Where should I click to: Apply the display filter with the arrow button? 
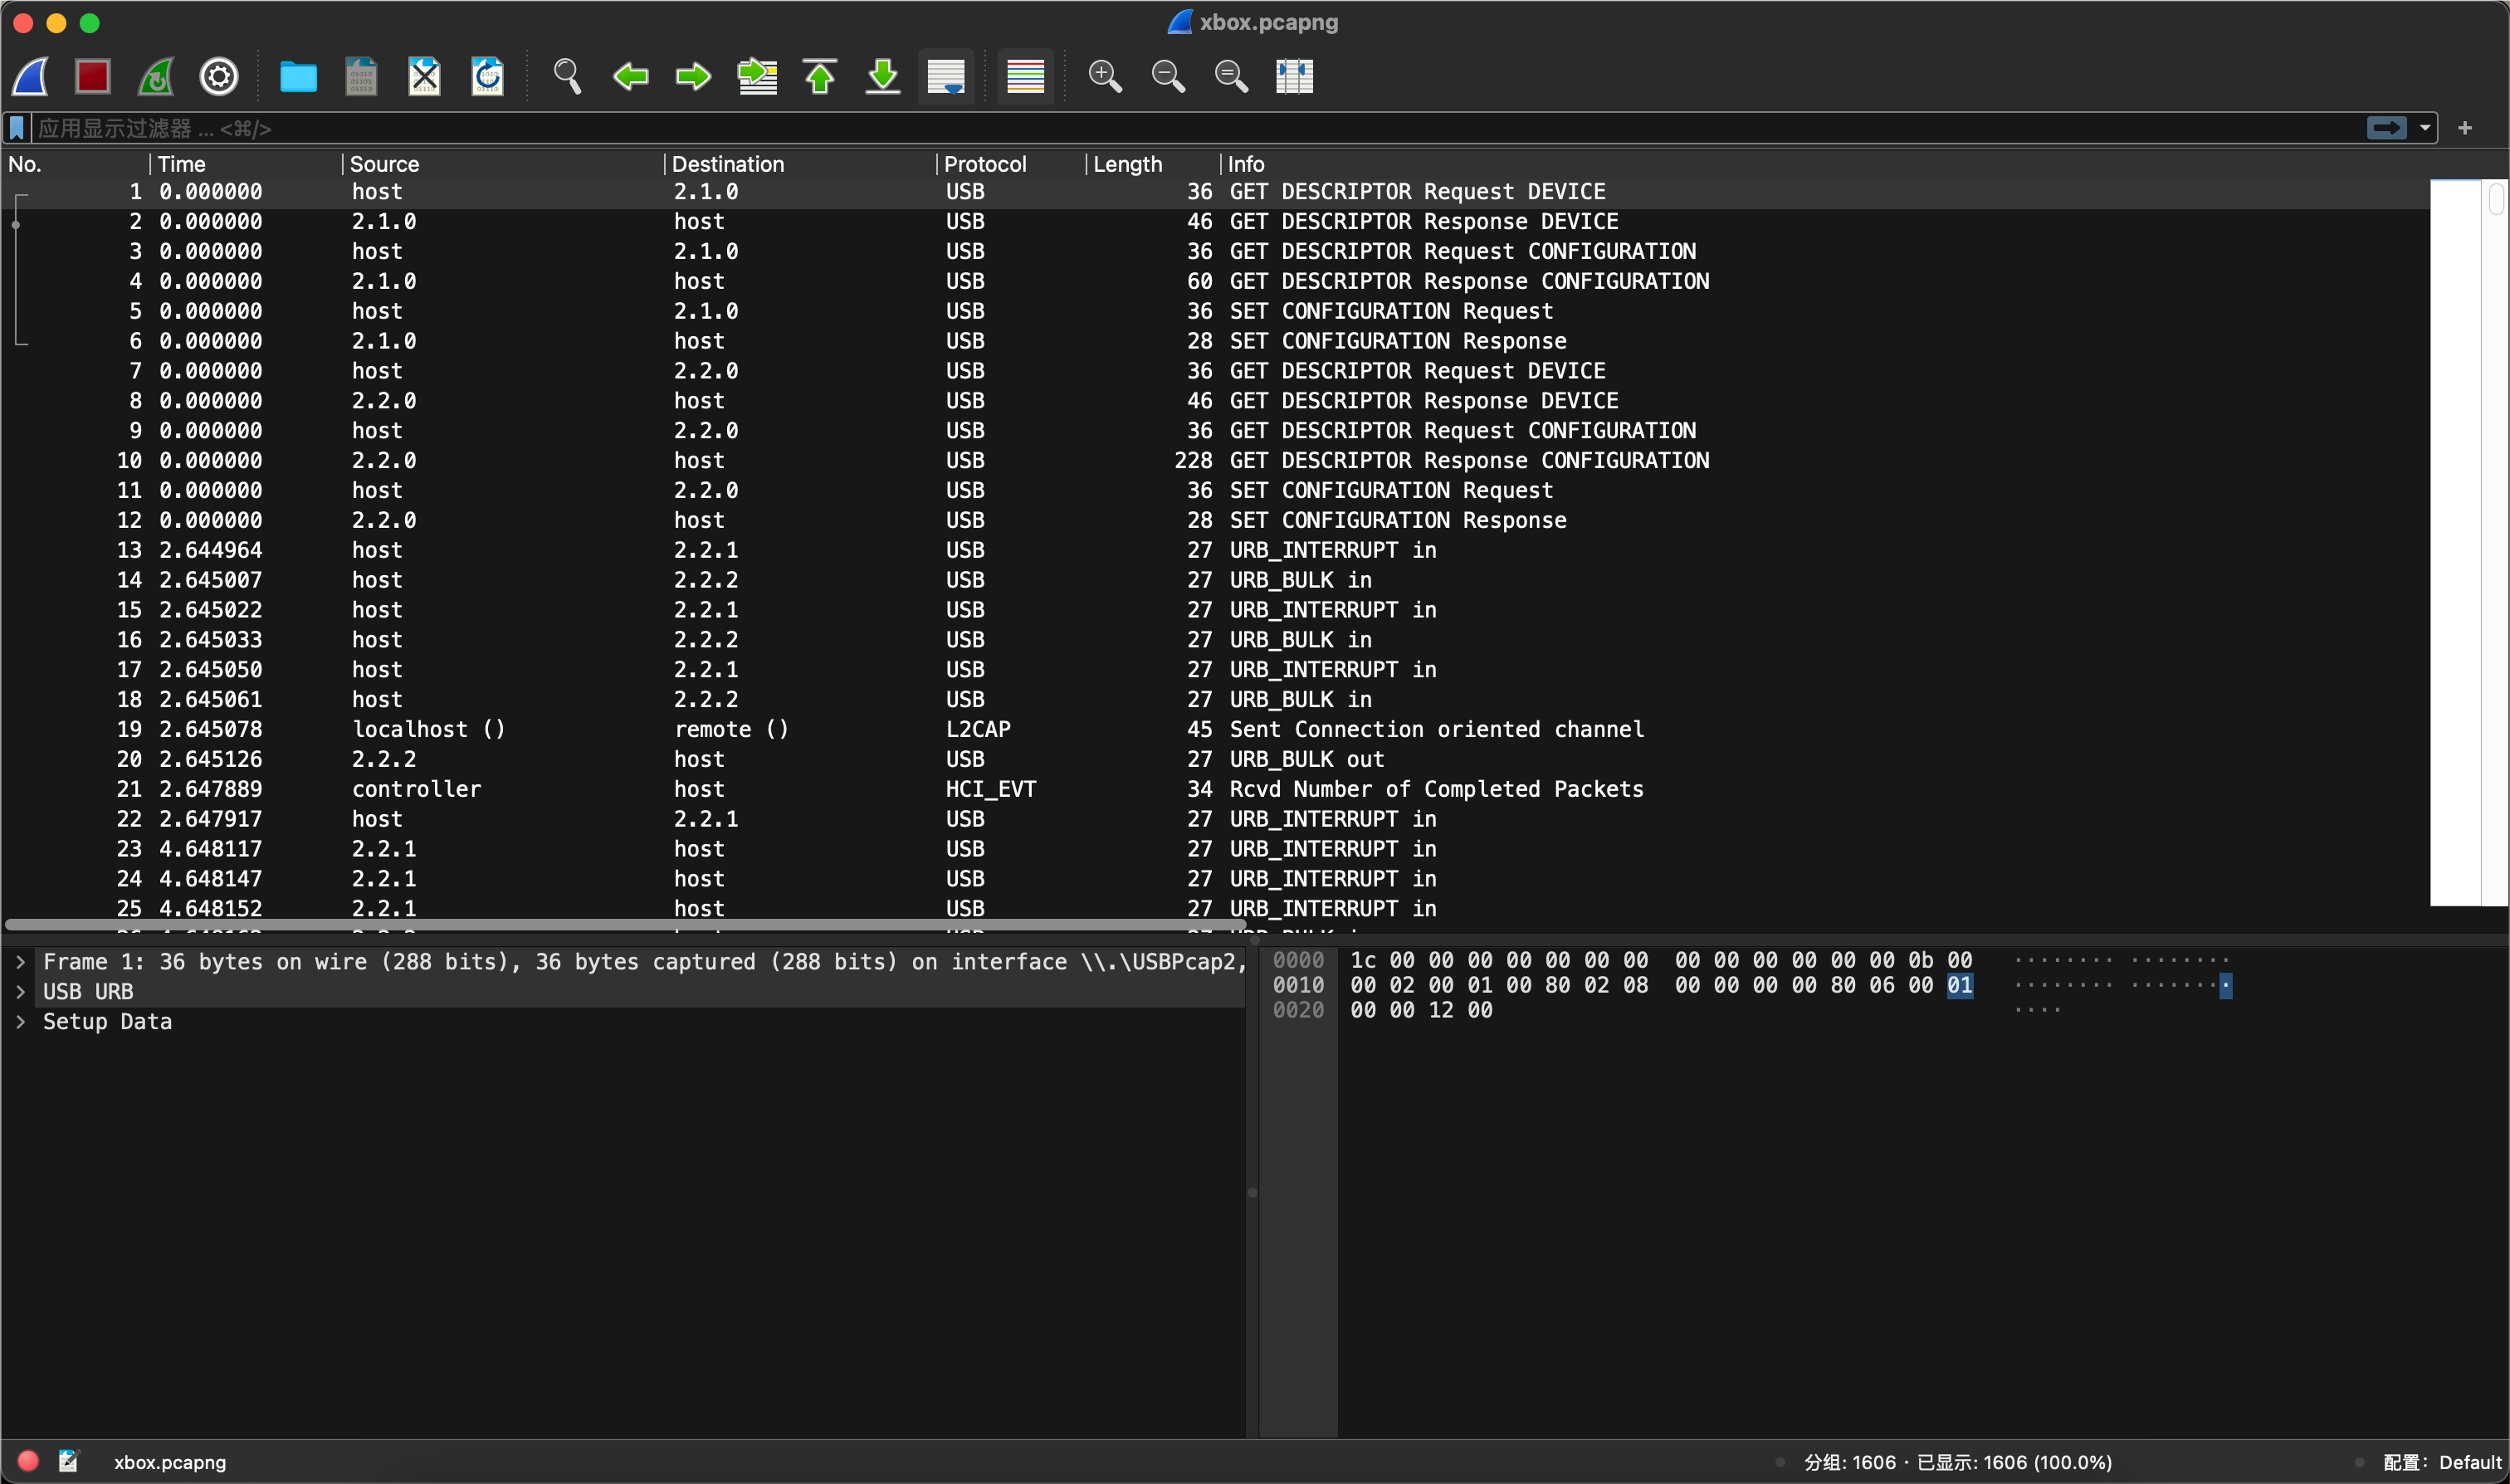[2387, 128]
